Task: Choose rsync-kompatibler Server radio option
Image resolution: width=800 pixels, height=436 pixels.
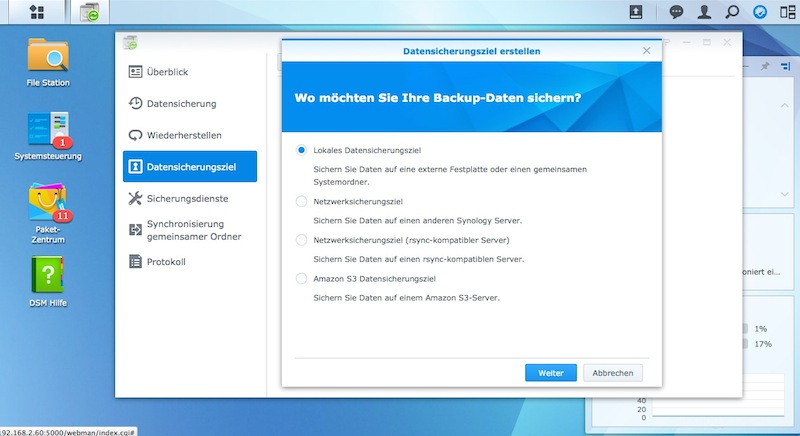Action: click(301, 240)
